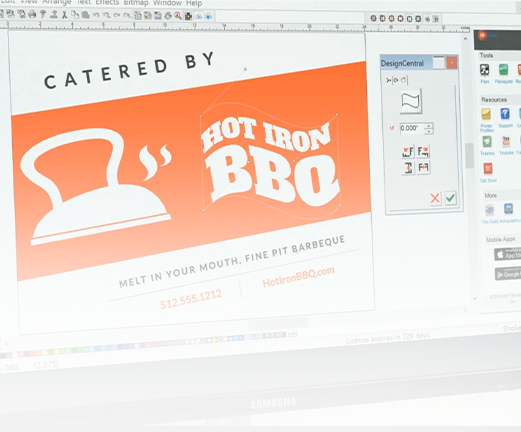This screenshot has height=432, width=521.
Task: Click the magnifier zoom toolbar icon
Action: pyautogui.click(x=178, y=16)
